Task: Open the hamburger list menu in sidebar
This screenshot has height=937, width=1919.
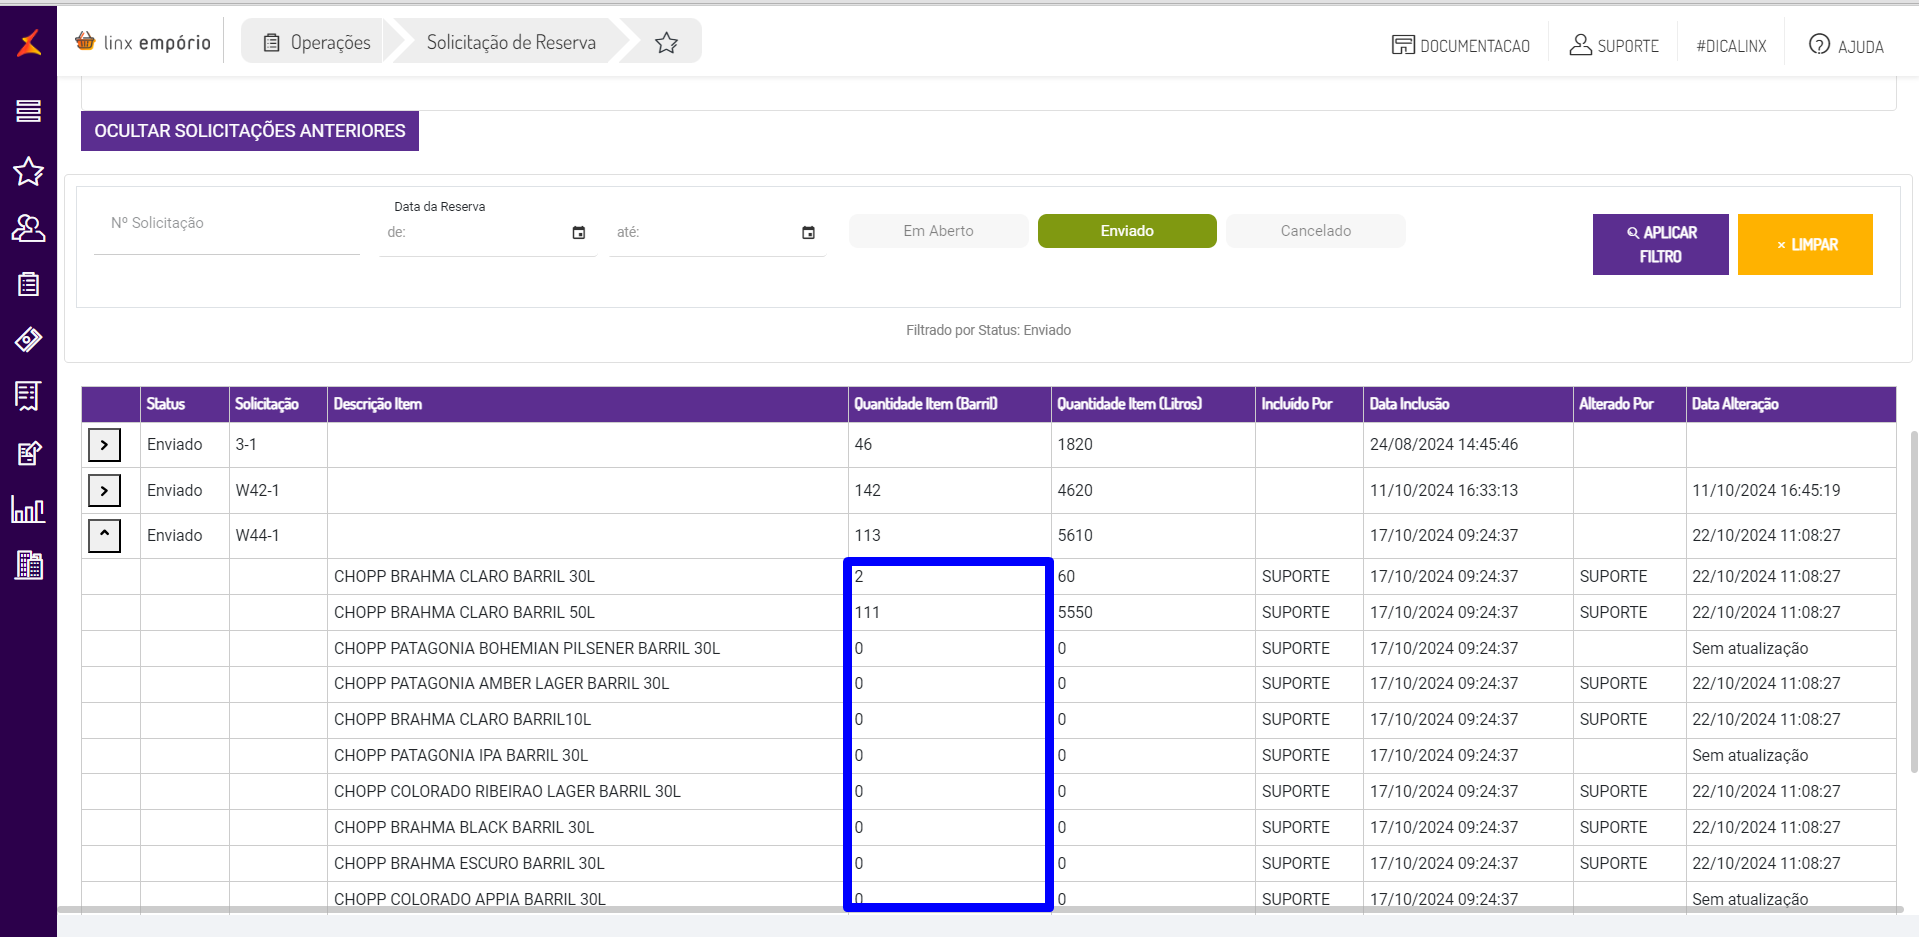Action: point(28,111)
